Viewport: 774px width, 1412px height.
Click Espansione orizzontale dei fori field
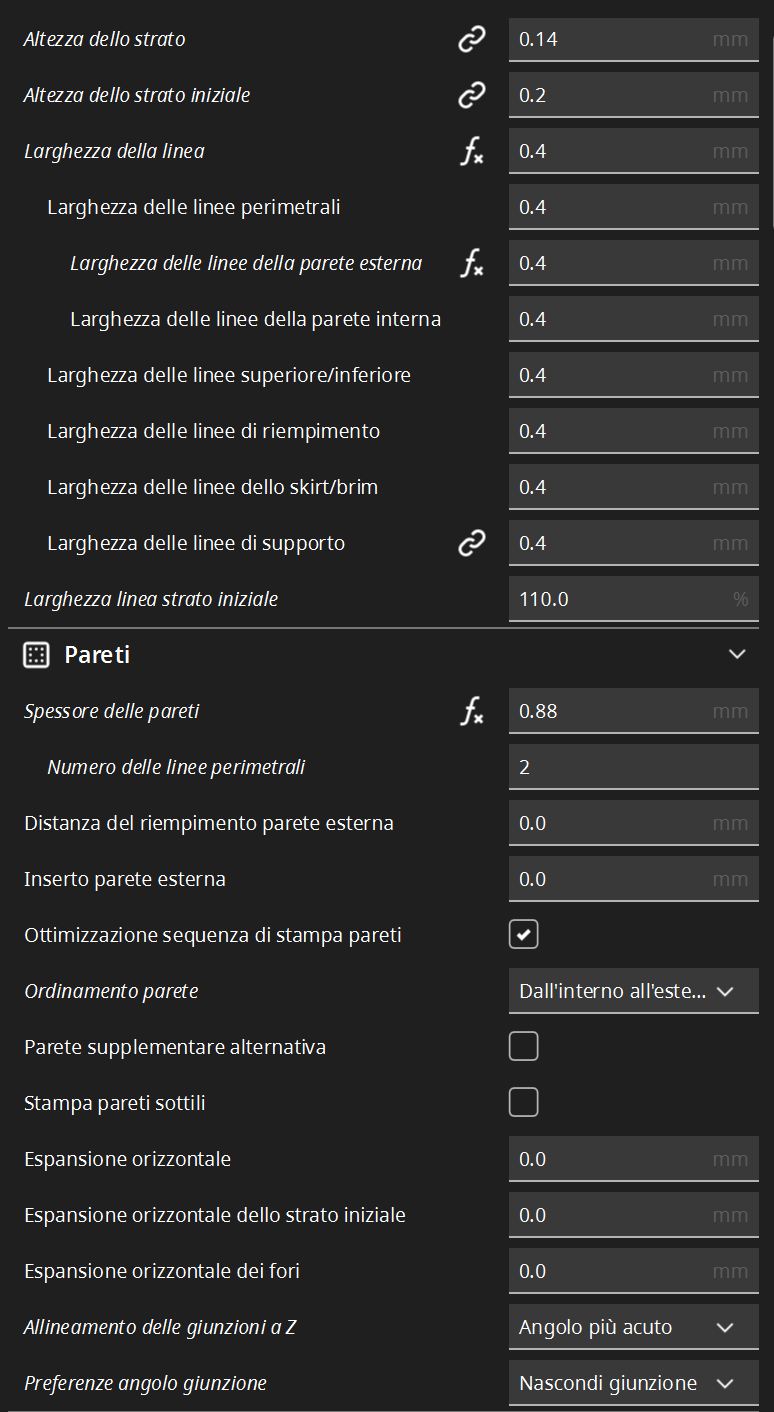tap(634, 1271)
